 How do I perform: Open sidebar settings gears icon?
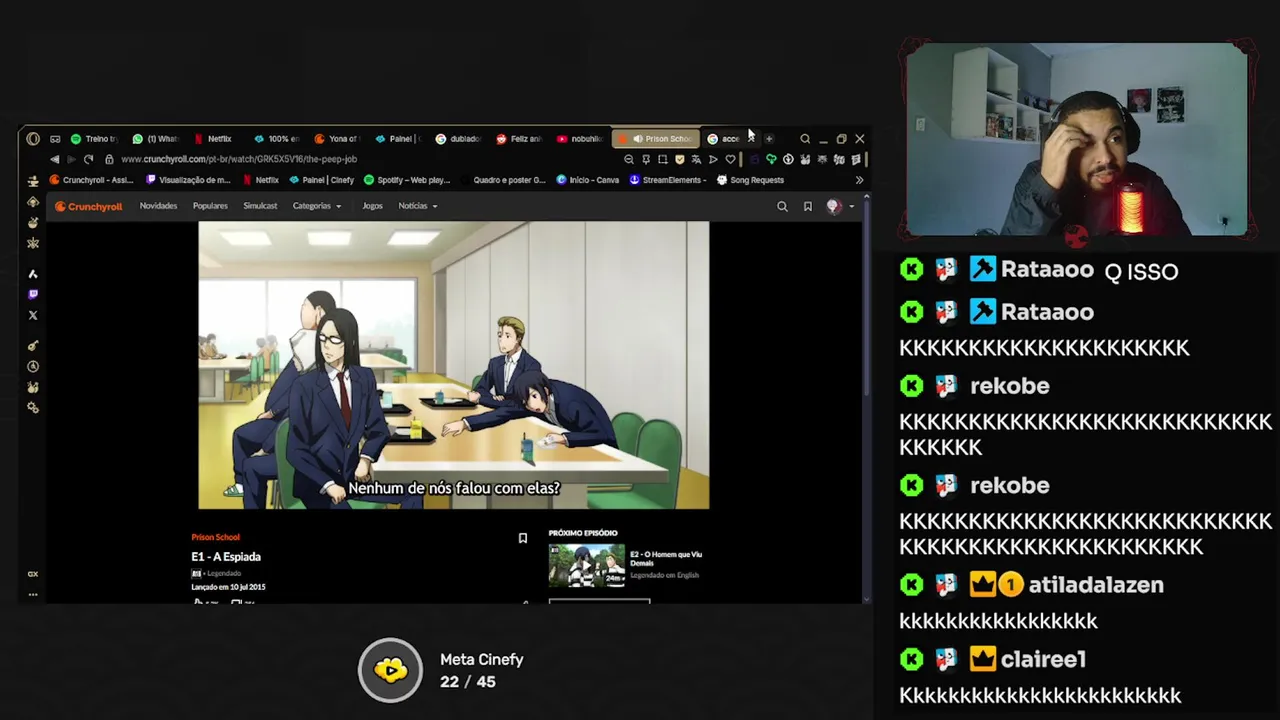[x=33, y=408]
